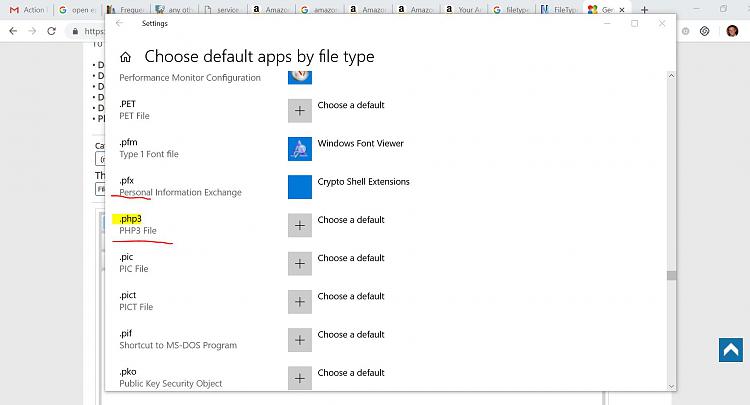Click the 'PIC File' description text
750x405 pixels.
[x=134, y=269]
